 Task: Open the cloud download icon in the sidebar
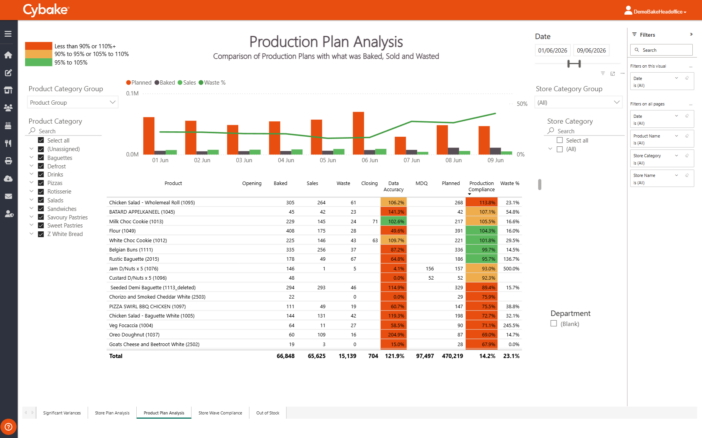8,179
